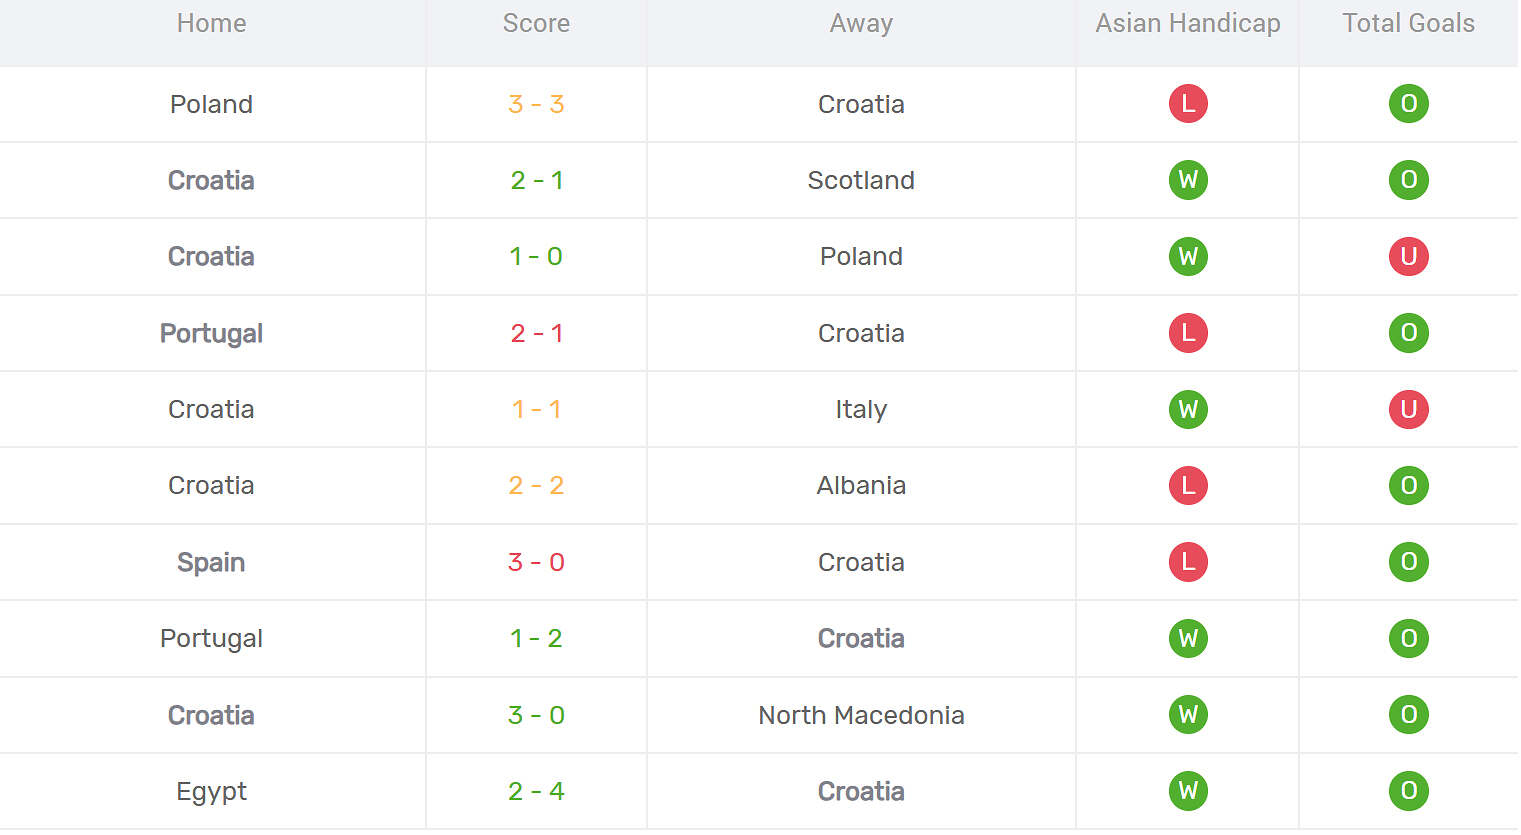Image resolution: width=1521 pixels, height=835 pixels.
Task: Click the green O badge for Croatia vs North Macedonia
Action: coord(1408,715)
